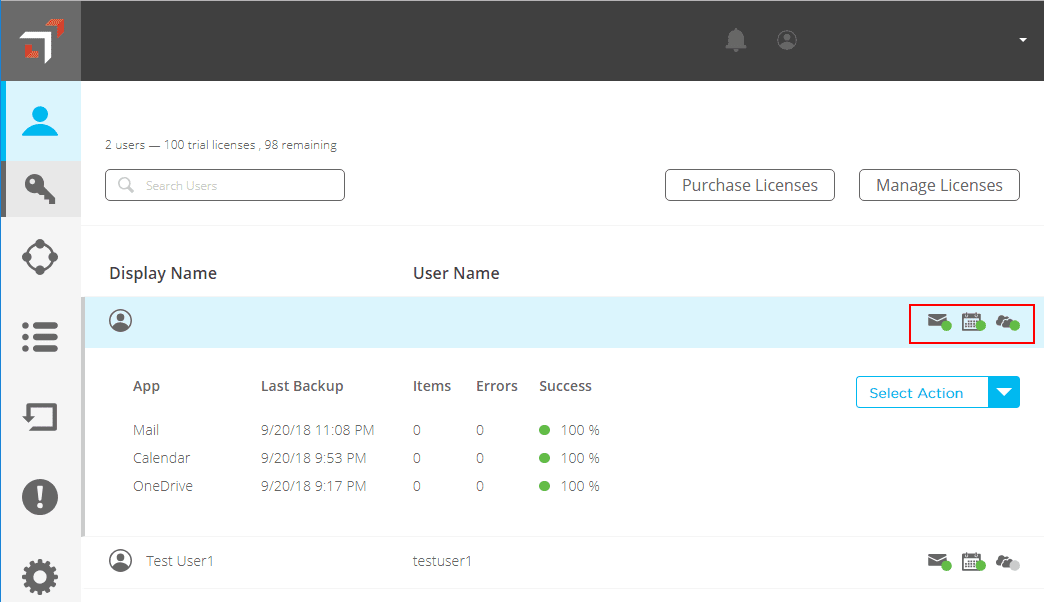Click OneDrive backup status icon for Test User1

click(1007, 562)
